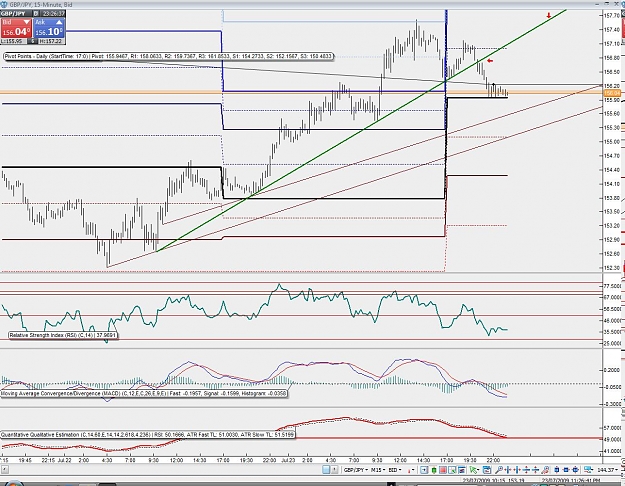Open the 144.37 dropdown at toolbar end
Viewport: 625px width, 486px height.
(x=608, y=470)
